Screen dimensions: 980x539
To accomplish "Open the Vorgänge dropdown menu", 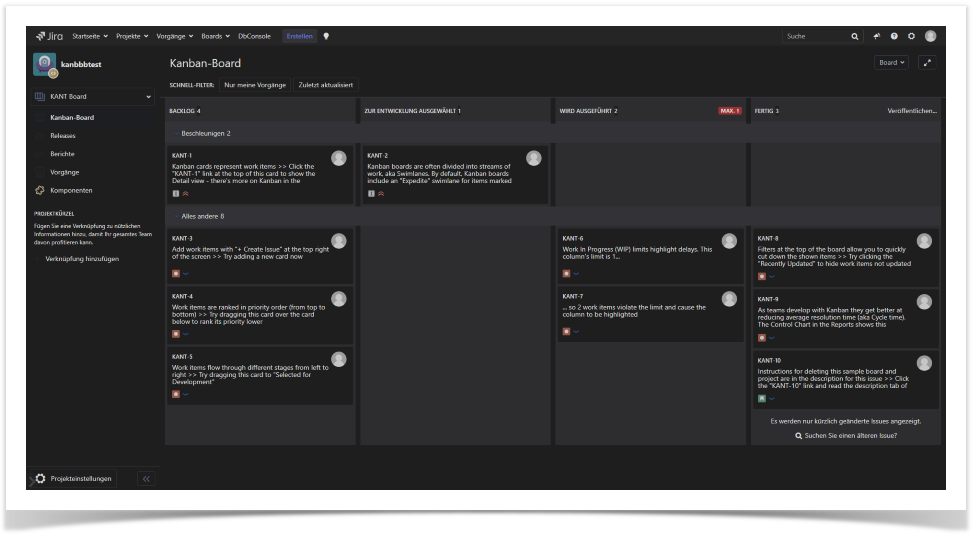I will point(174,36).
